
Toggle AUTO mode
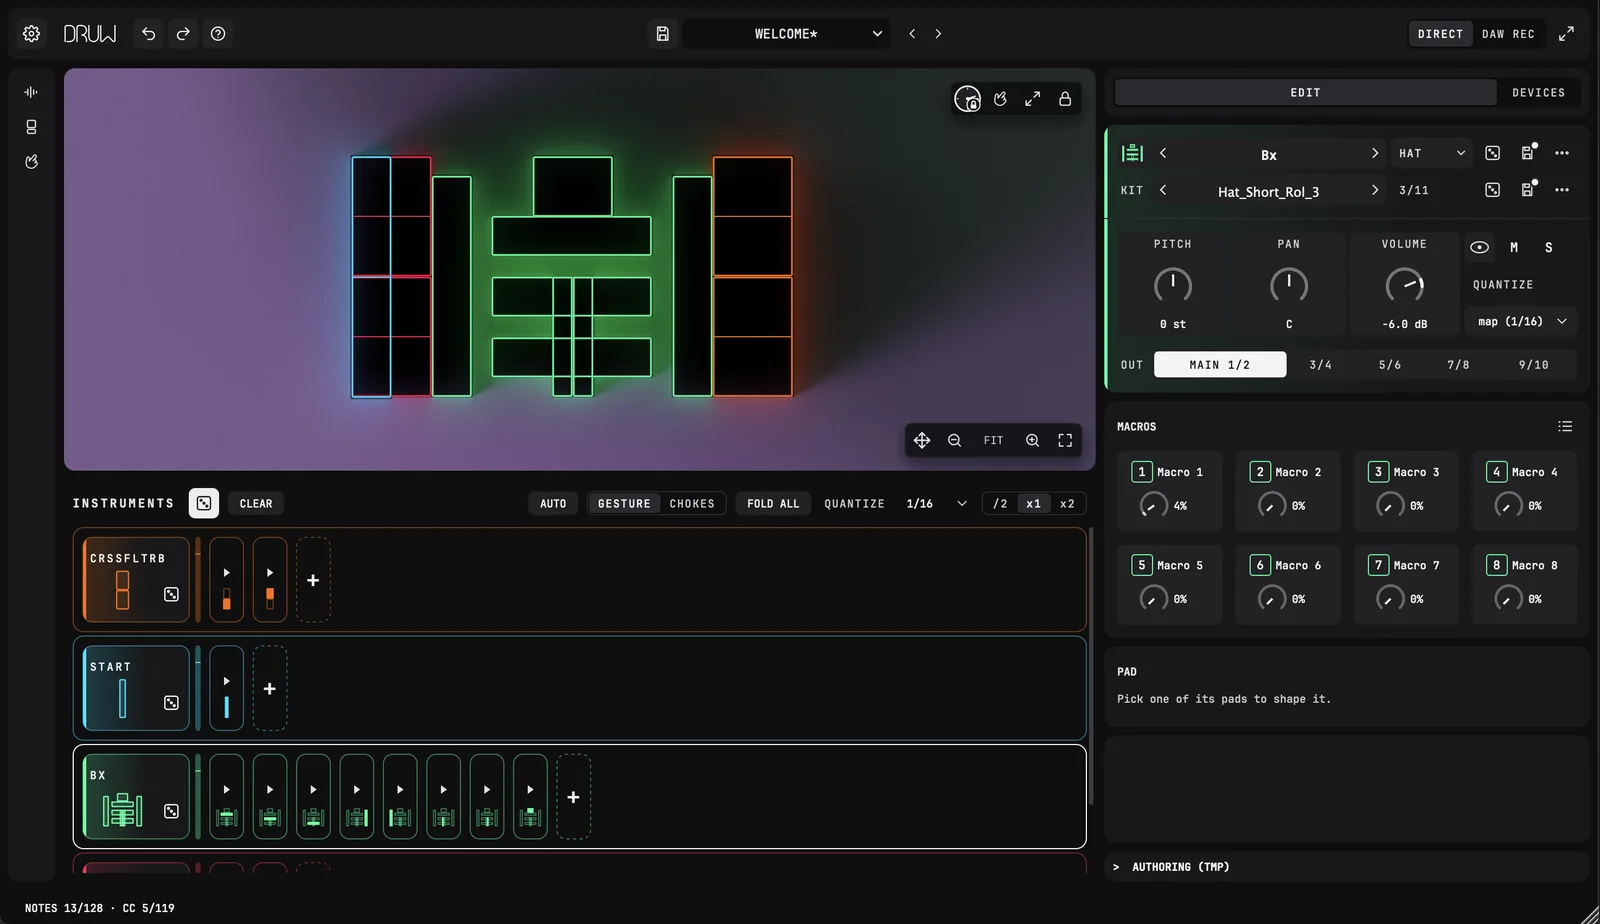coord(553,504)
